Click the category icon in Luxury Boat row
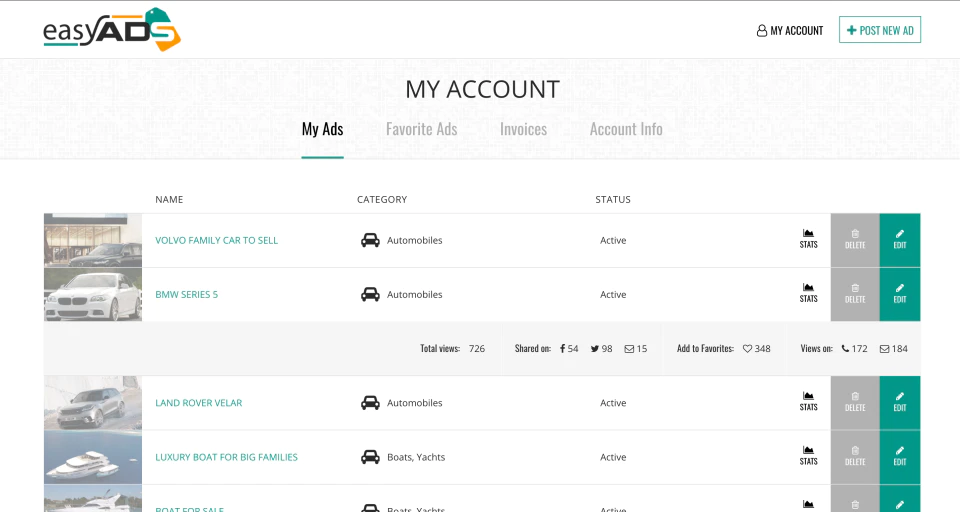 coord(370,457)
